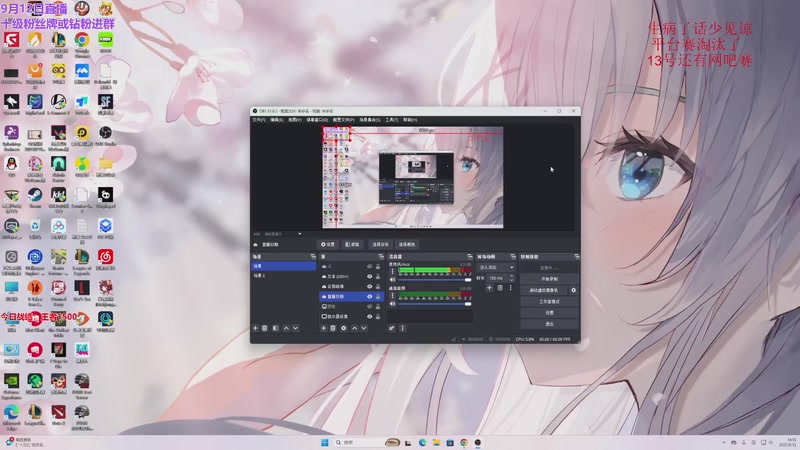
Task: Click the OBS preview canvas
Action: 413,178
